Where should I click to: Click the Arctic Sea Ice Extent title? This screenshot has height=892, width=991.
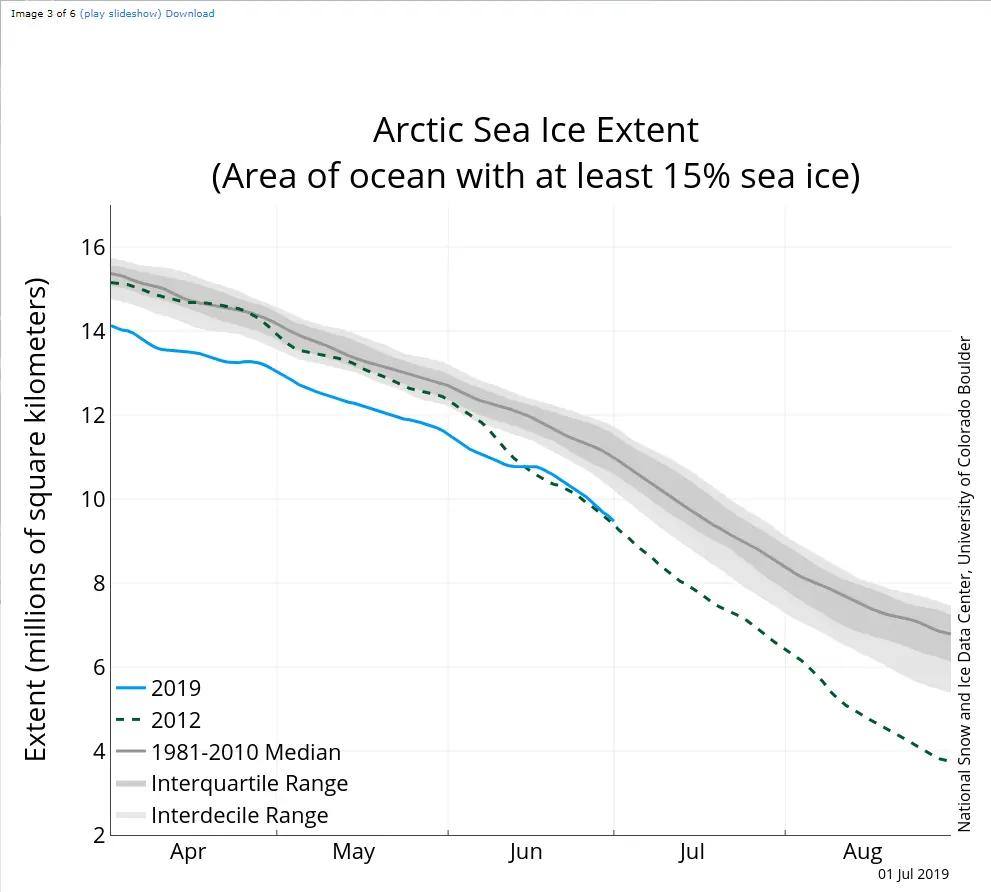535,130
